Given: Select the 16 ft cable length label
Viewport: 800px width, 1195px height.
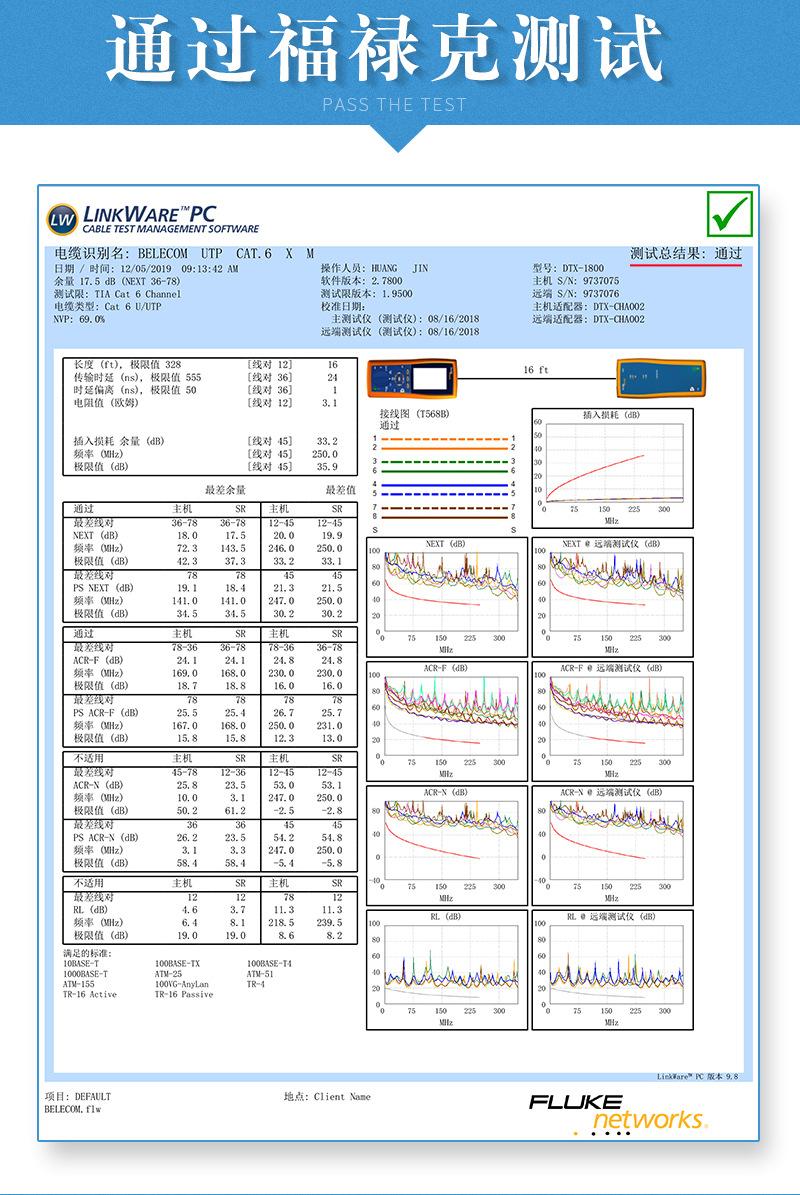Looking at the screenshot, I should [x=536, y=370].
